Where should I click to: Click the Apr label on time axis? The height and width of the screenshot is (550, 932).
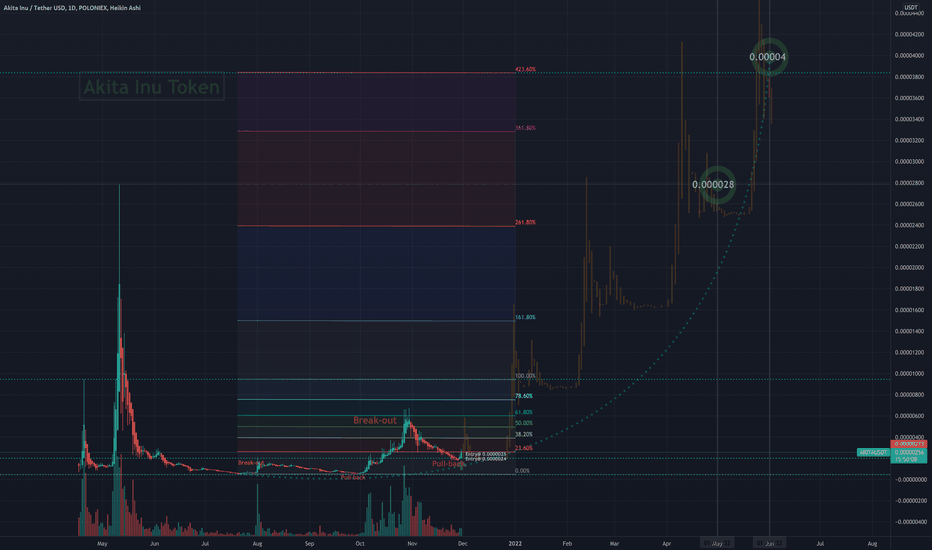tap(666, 543)
